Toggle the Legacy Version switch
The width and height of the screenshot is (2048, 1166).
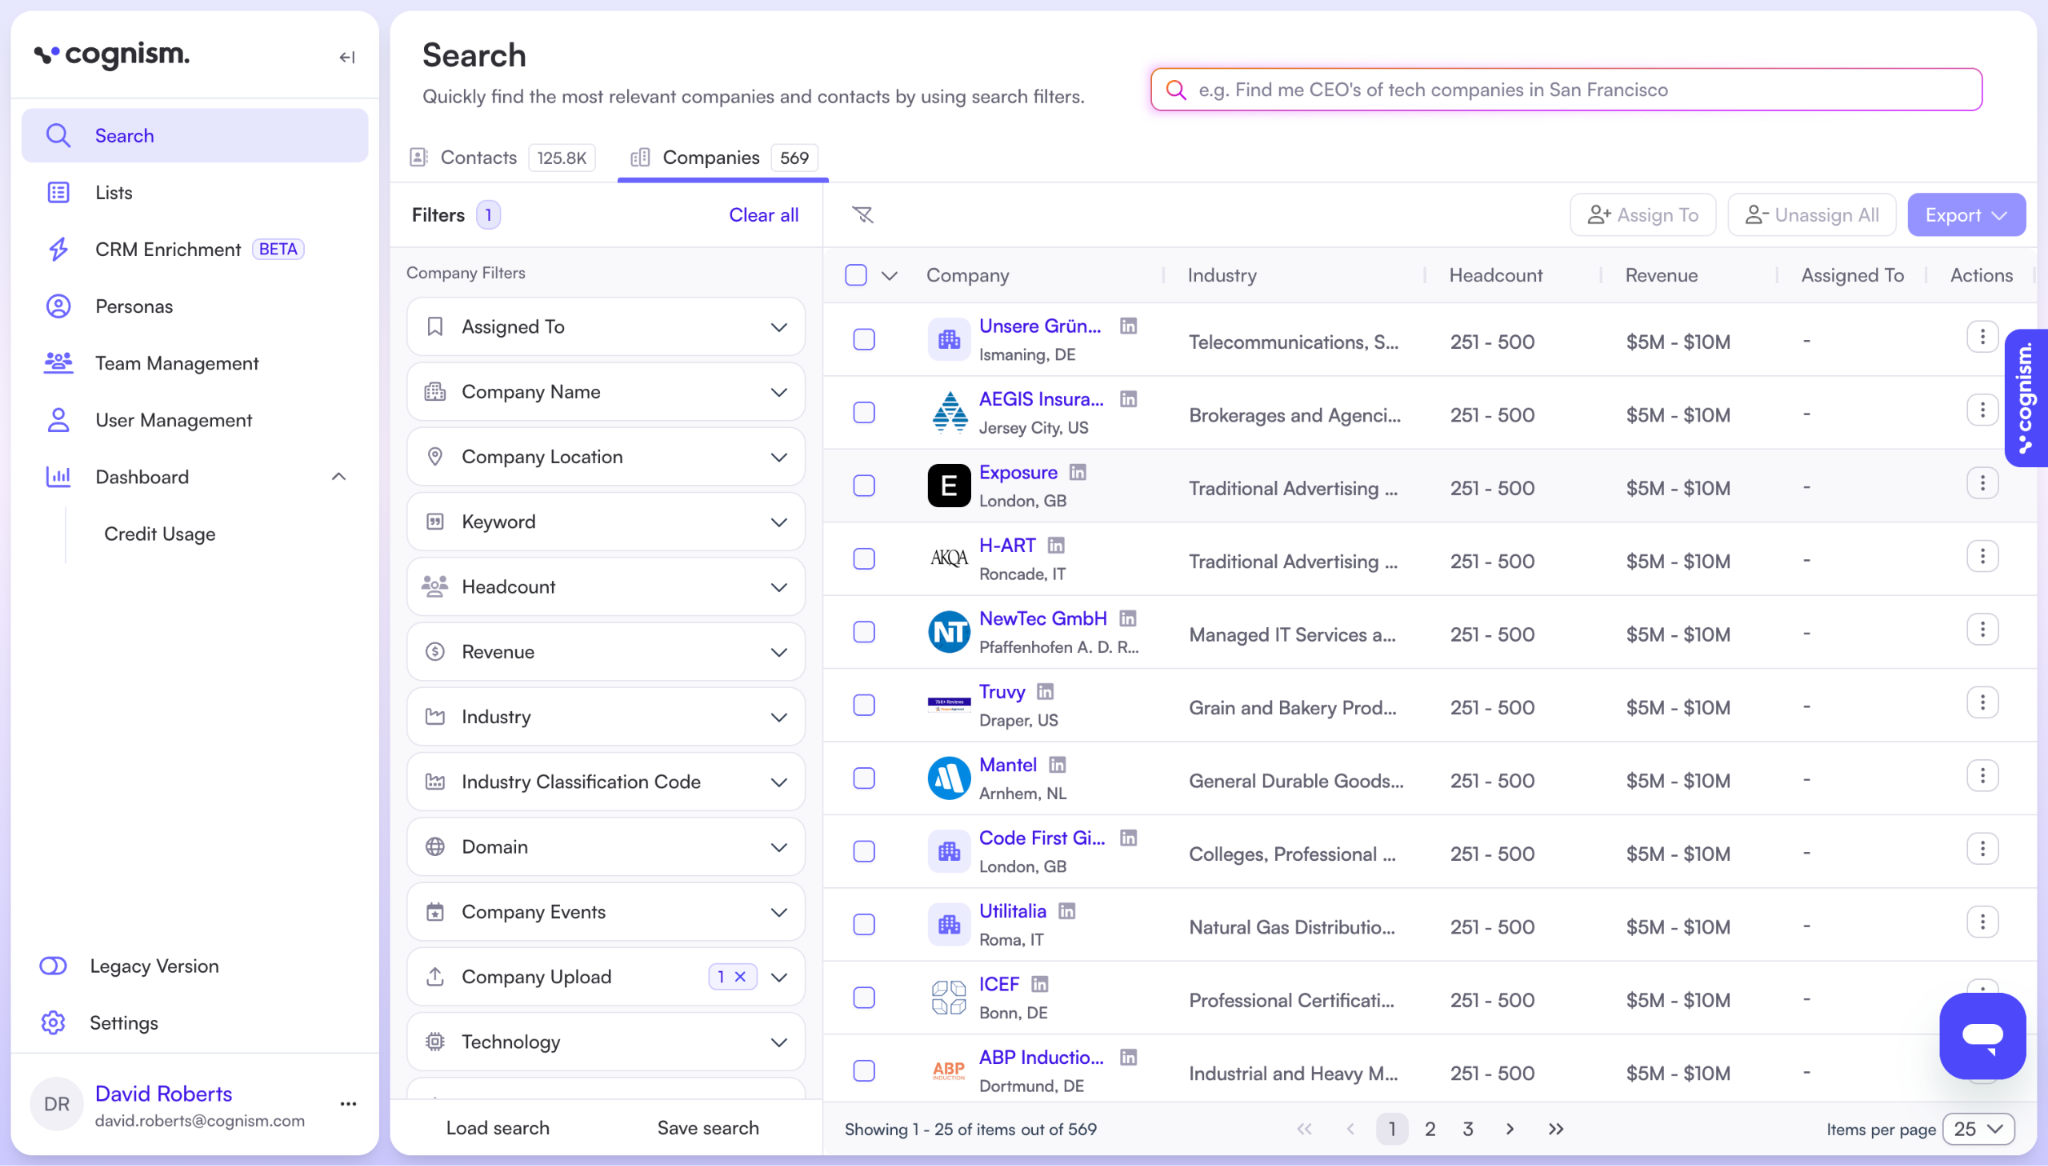click(x=53, y=966)
